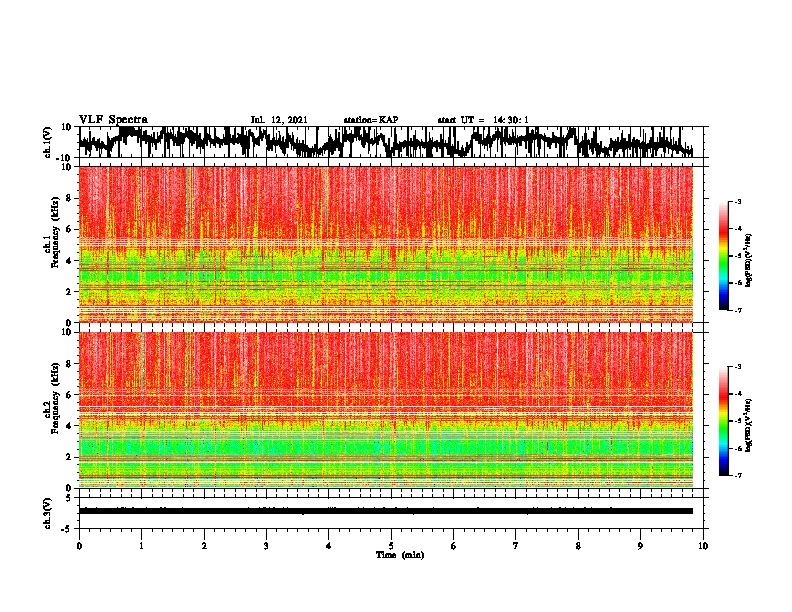Click the "ch.1(V)" waveform axis label
This screenshot has width=792, height=612.
pyautogui.click(x=46, y=142)
